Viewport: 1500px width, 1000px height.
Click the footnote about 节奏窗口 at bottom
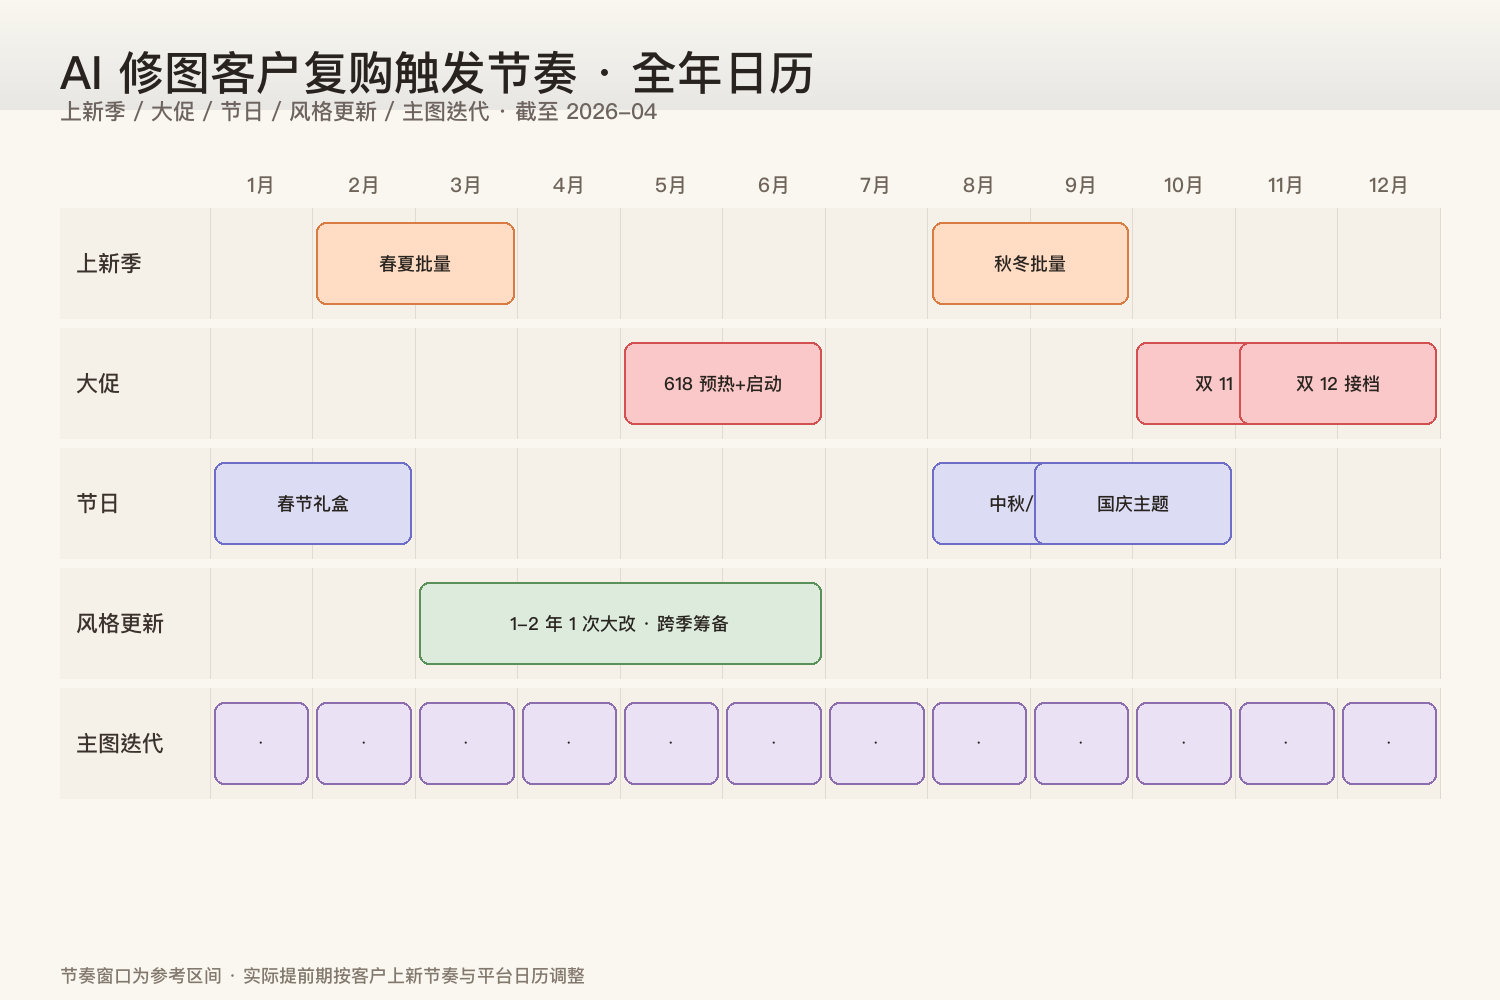click(324, 975)
